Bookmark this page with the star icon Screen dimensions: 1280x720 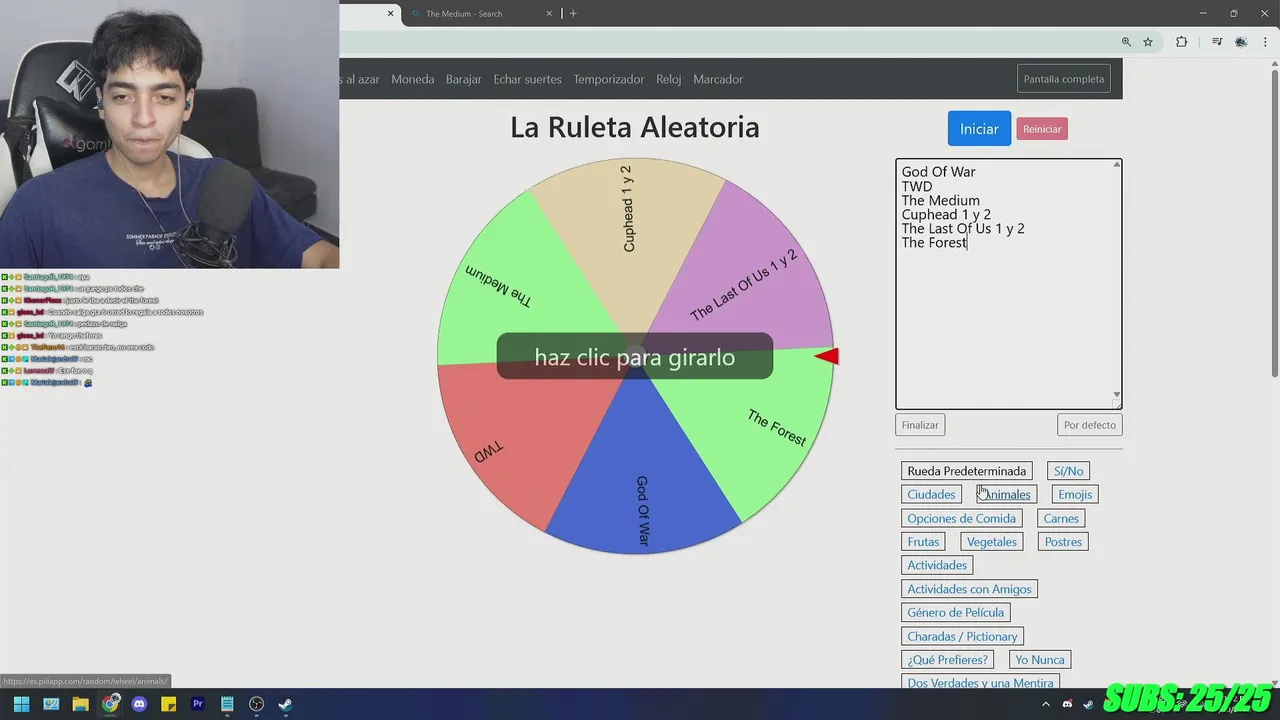tap(1148, 42)
